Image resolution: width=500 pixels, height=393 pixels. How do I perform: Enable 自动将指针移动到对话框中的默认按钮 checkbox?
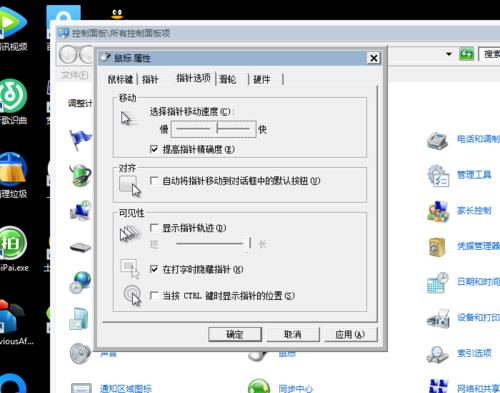pyautogui.click(x=154, y=181)
